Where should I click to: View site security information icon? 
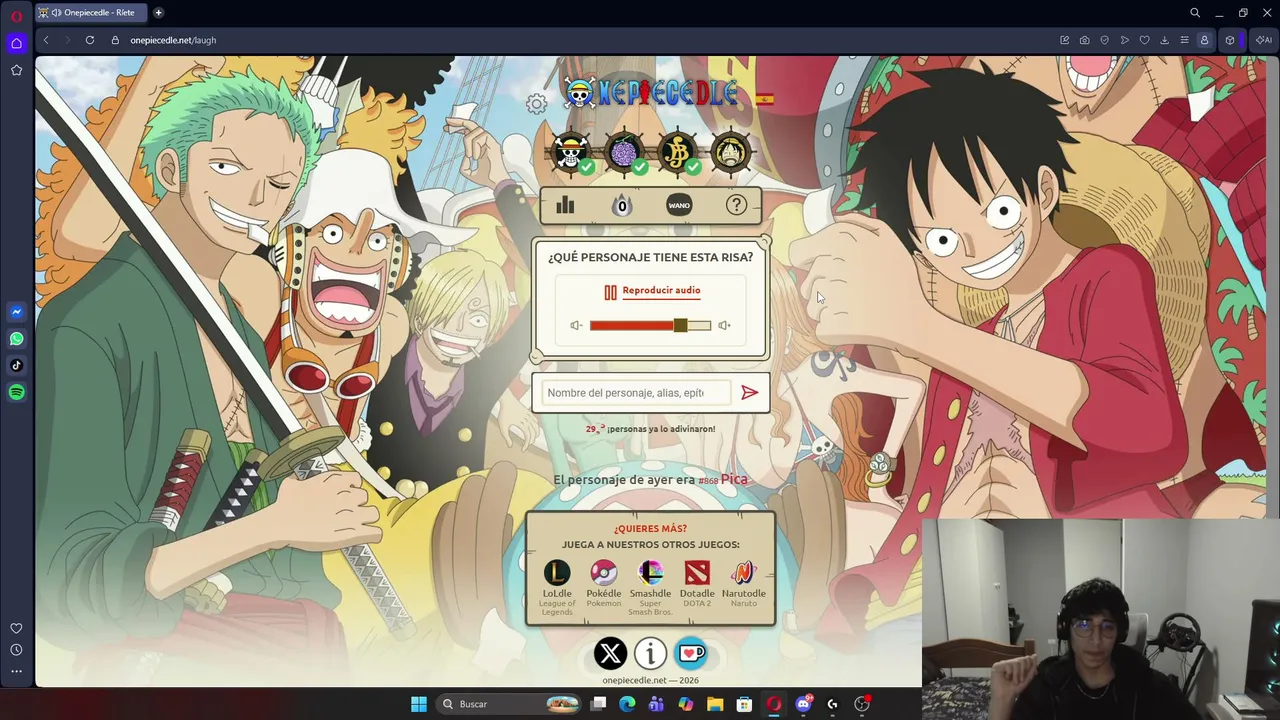click(x=115, y=40)
